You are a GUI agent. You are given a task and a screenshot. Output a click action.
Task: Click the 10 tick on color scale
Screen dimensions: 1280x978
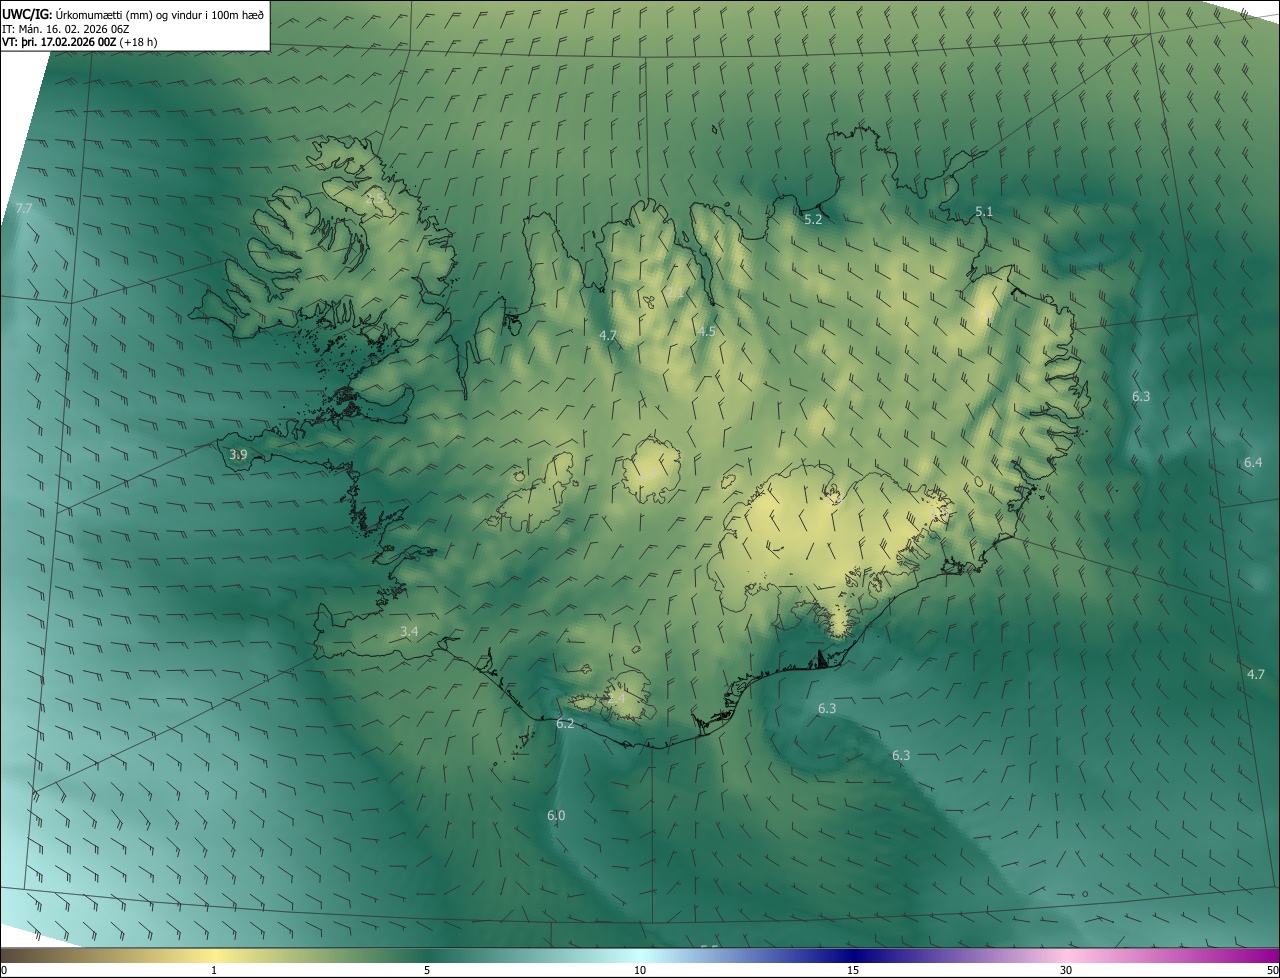pyautogui.click(x=640, y=970)
